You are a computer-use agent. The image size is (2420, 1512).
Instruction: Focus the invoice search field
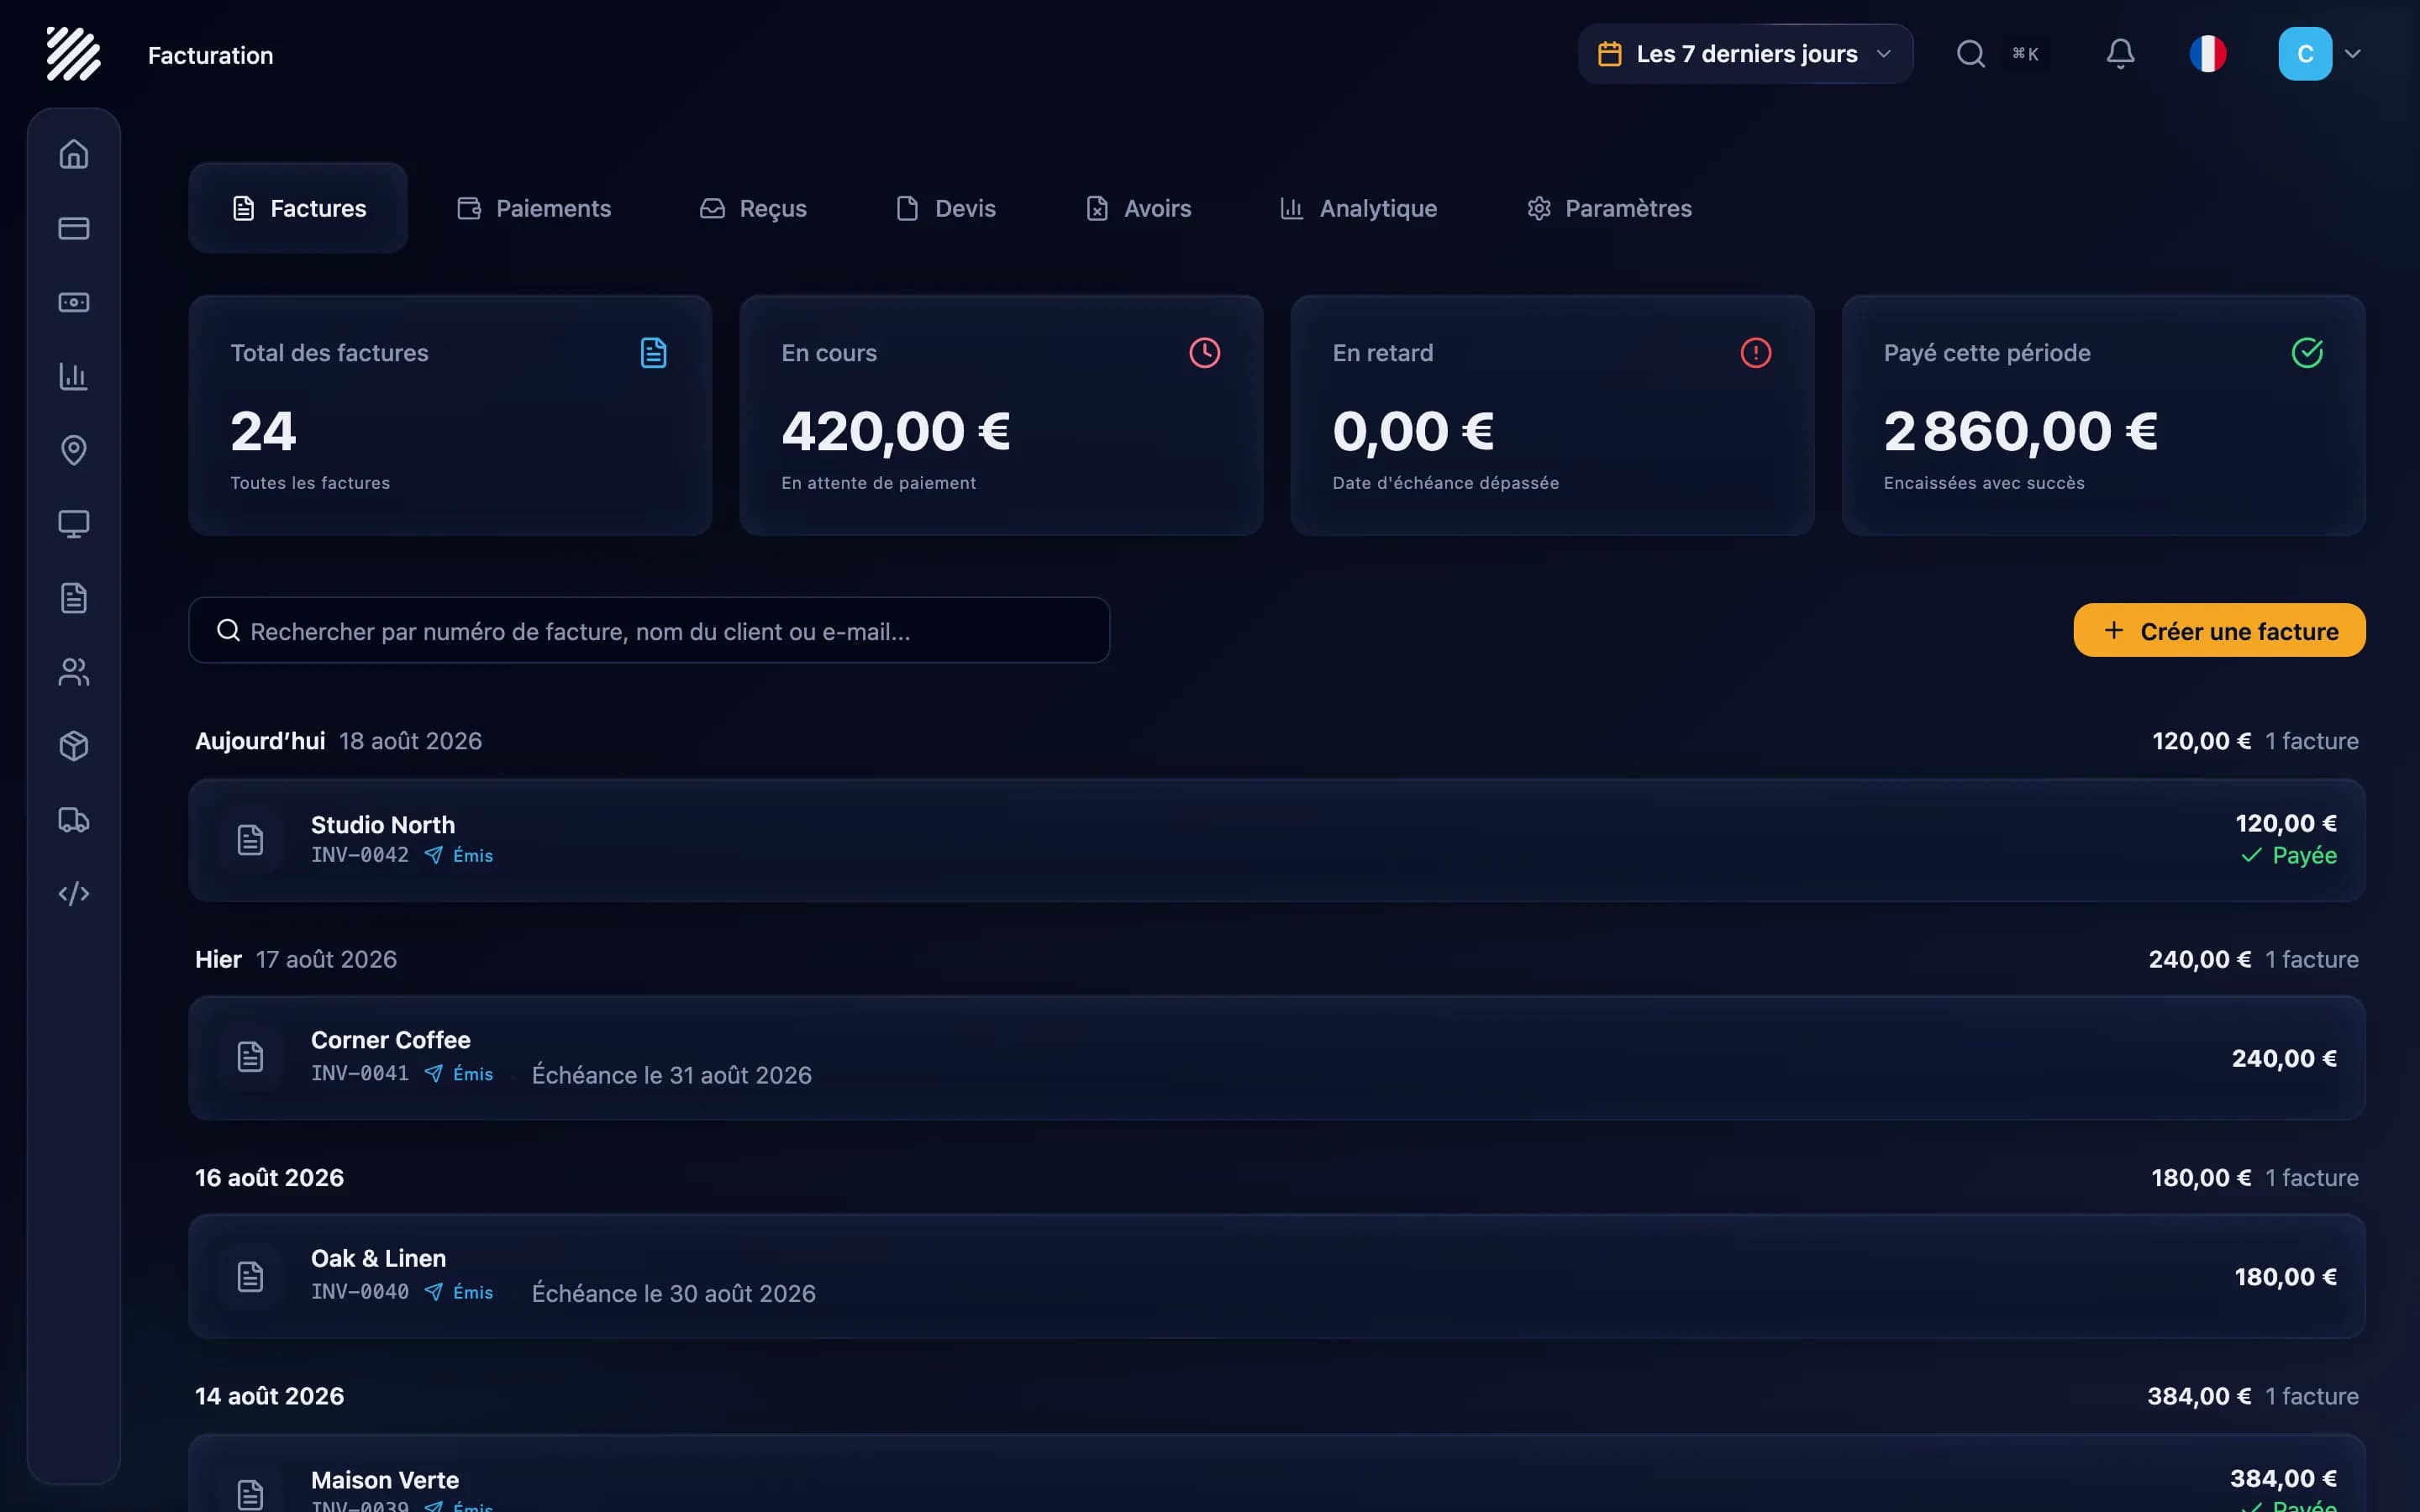click(x=649, y=630)
